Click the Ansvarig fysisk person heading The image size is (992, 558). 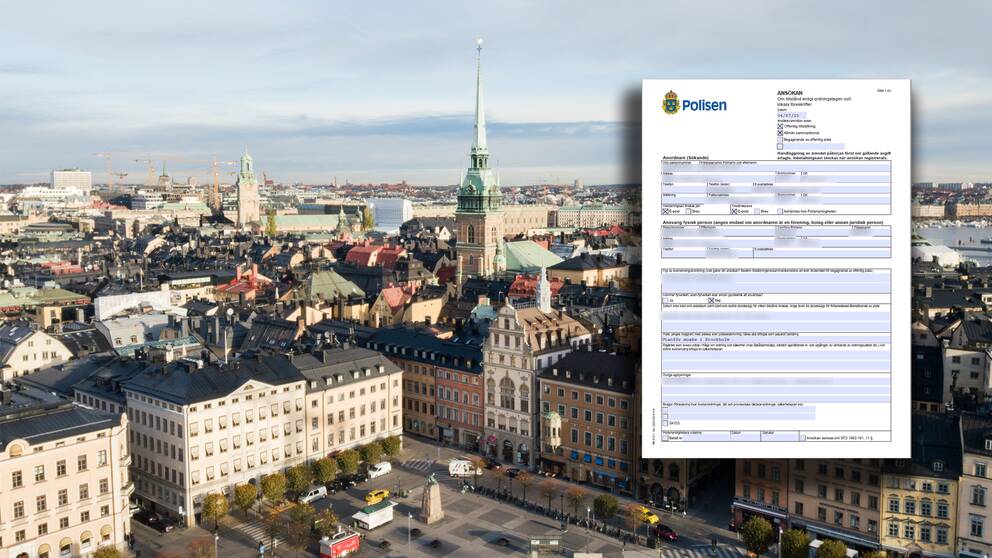(x=772, y=222)
